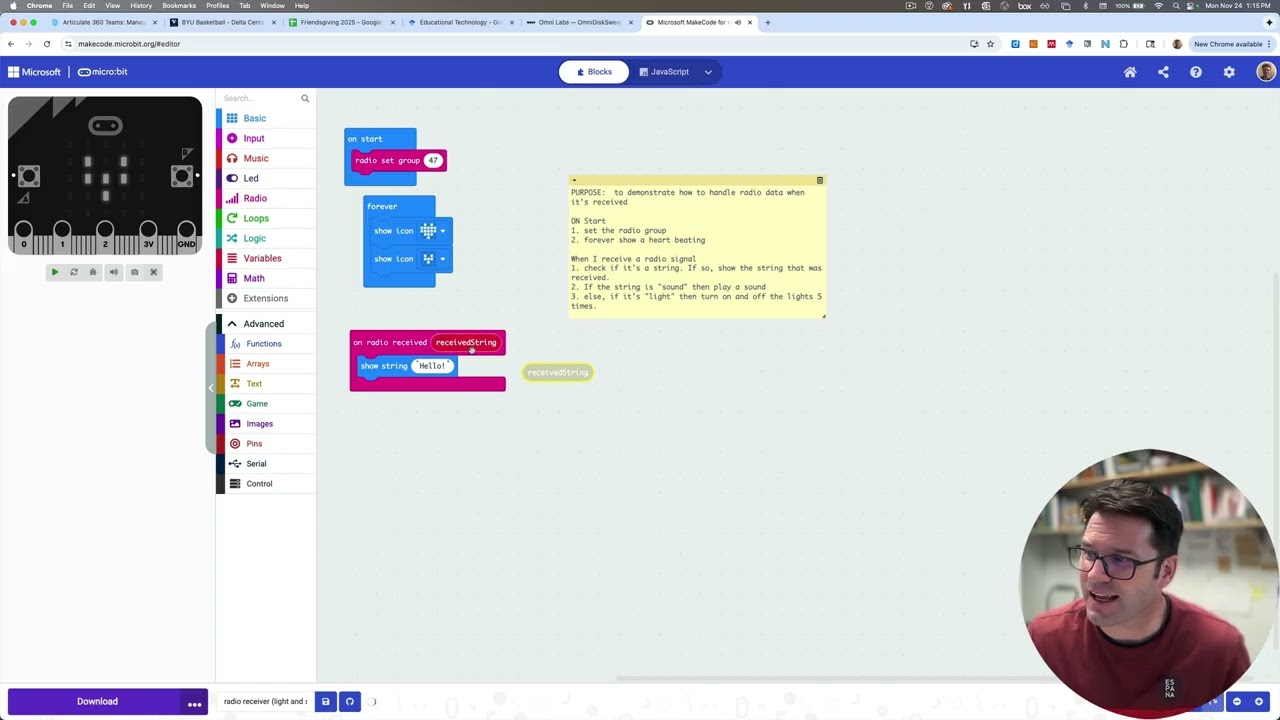Open the Text category
The width and height of the screenshot is (1280, 720).
coord(265,384)
